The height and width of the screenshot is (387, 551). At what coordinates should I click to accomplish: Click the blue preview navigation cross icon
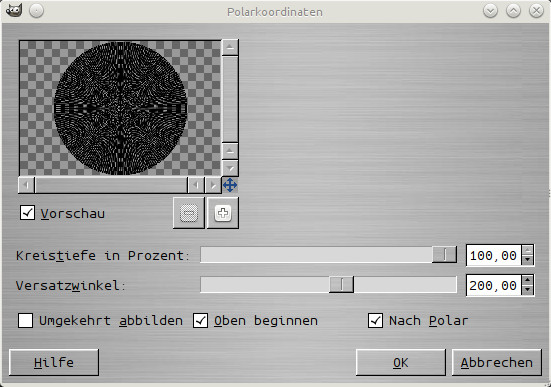(230, 185)
